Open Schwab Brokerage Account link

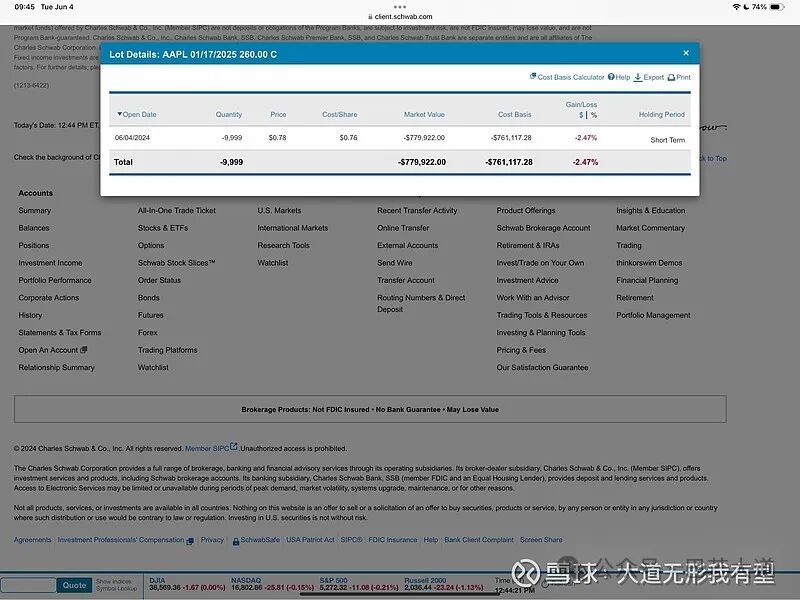[x=543, y=228]
